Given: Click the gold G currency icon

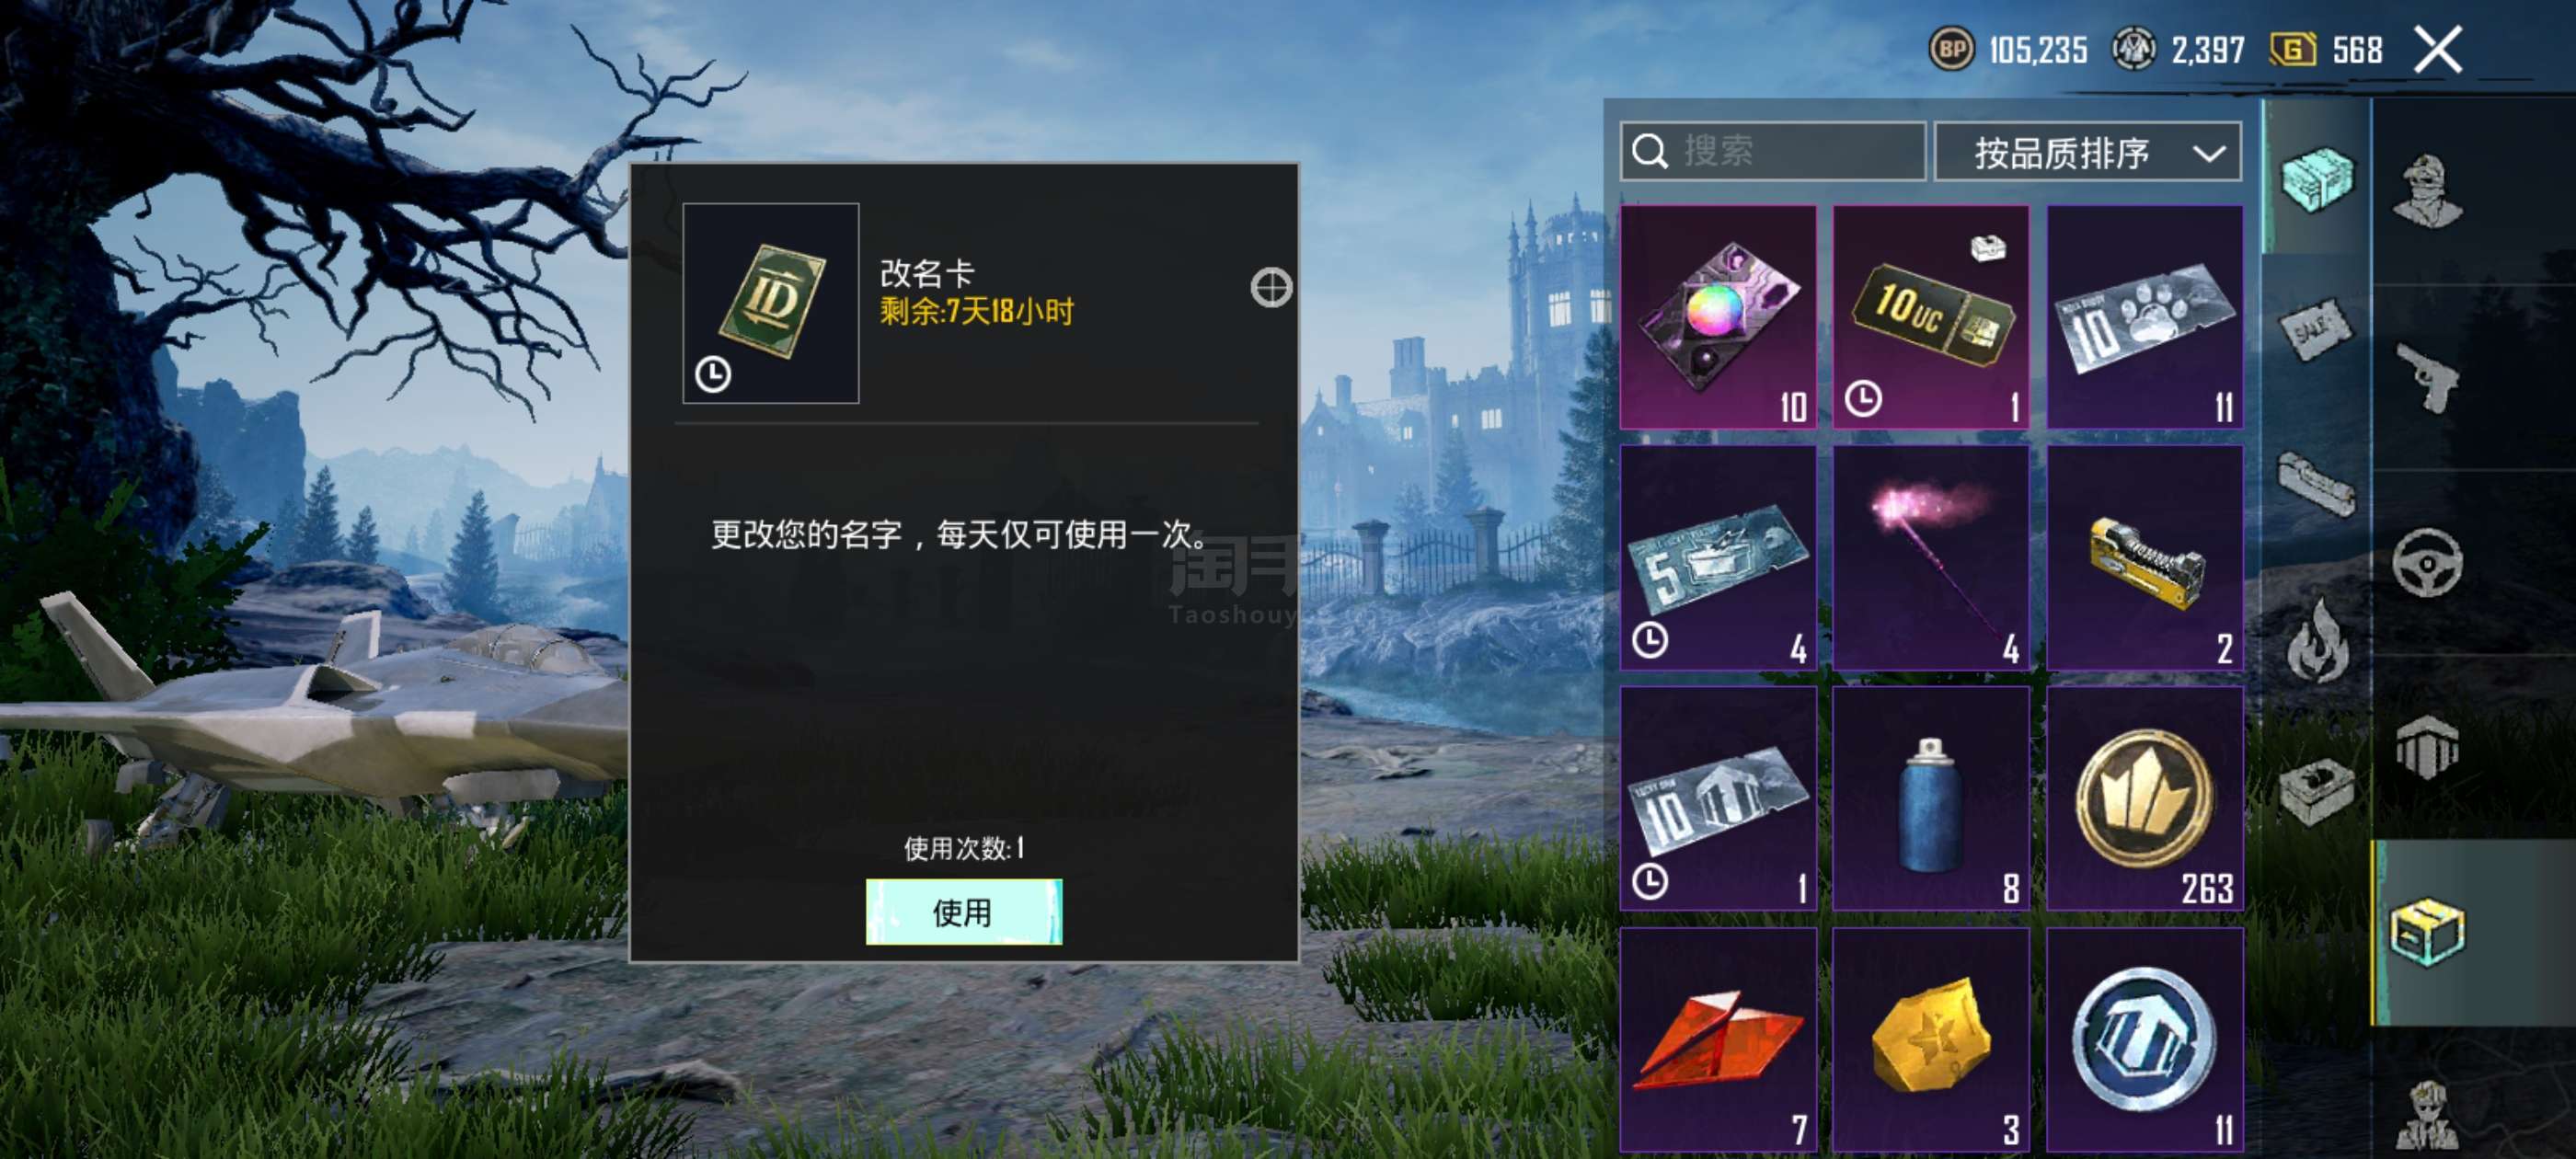Looking at the screenshot, I should click(2293, 49).
